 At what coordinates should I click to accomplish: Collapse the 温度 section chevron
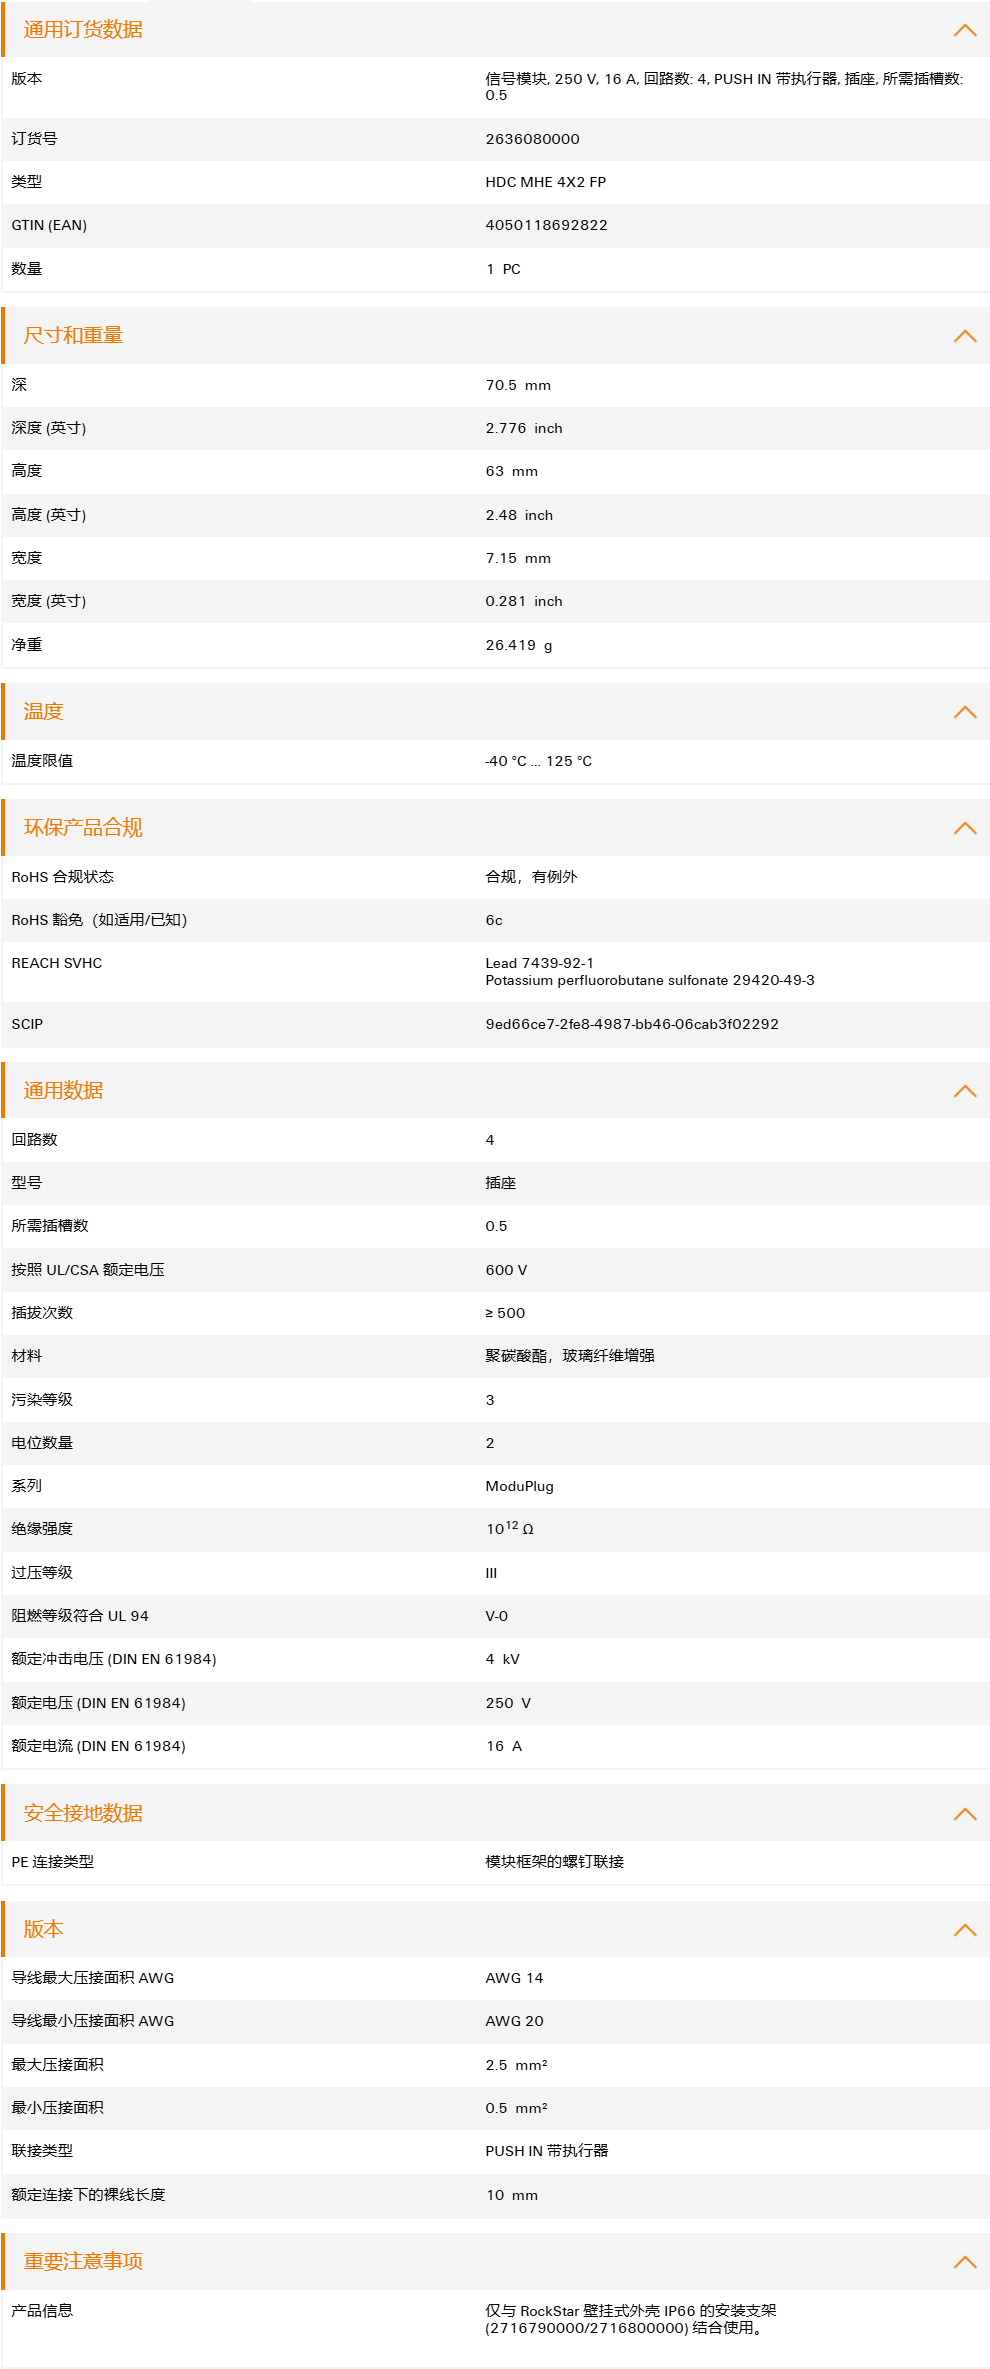click(965, 712)
